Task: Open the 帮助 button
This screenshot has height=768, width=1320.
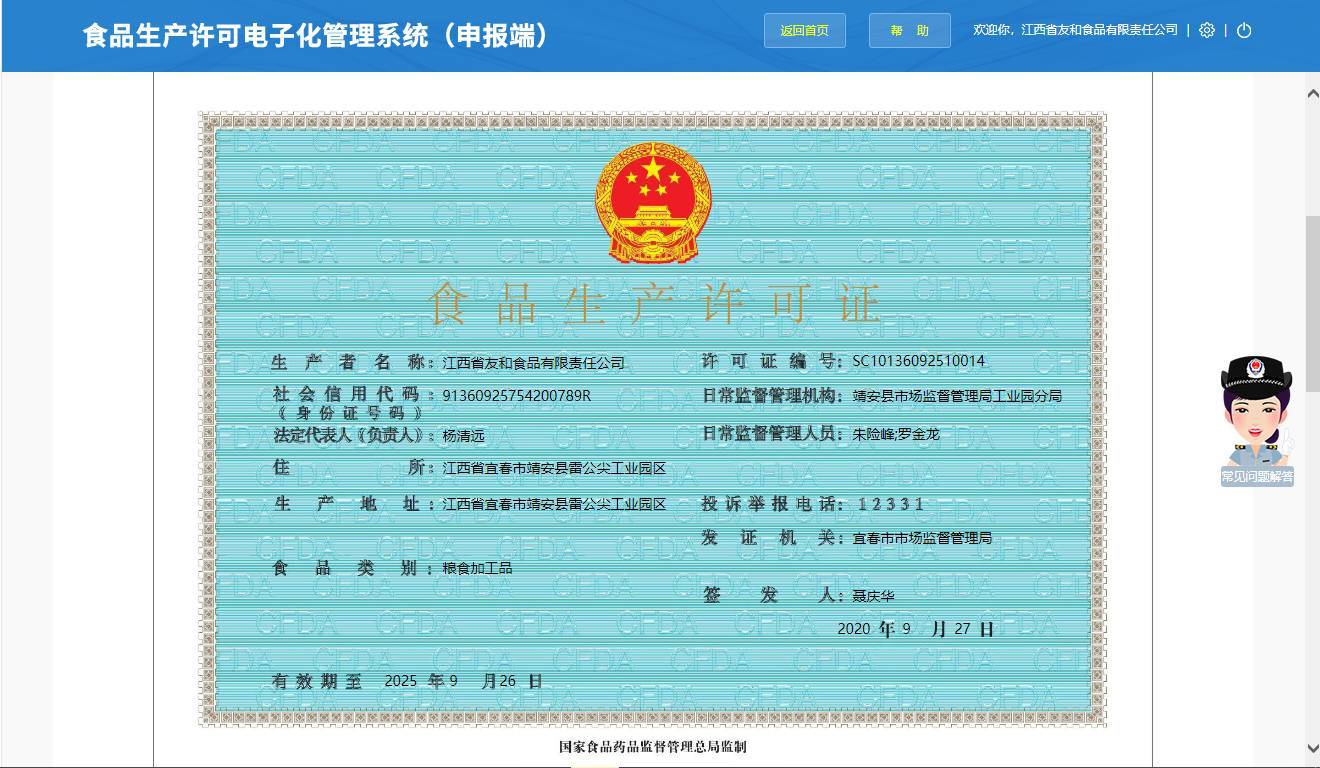Action: point(909,30)
